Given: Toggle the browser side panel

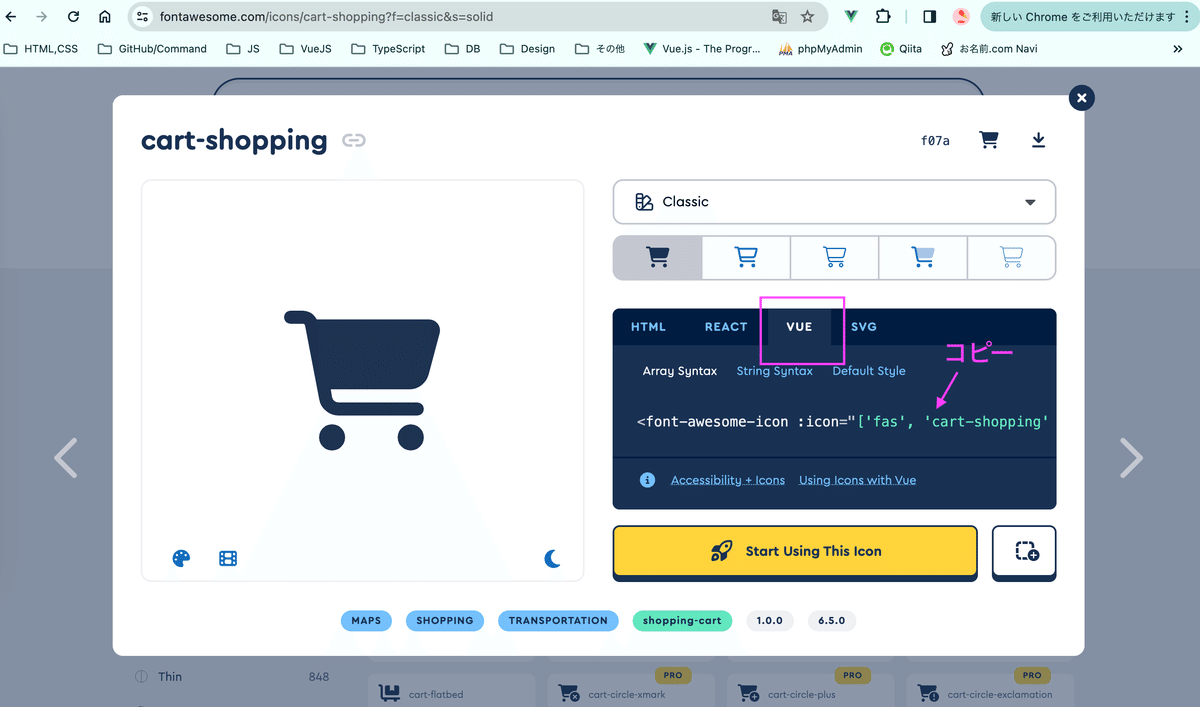Looking at the screenshot, I should [929, 17].
